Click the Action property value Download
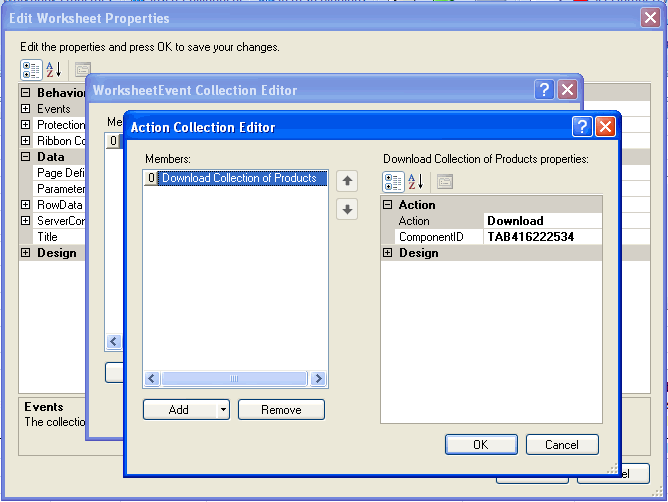The image size is (668, 502). click(x=542, y=221)
